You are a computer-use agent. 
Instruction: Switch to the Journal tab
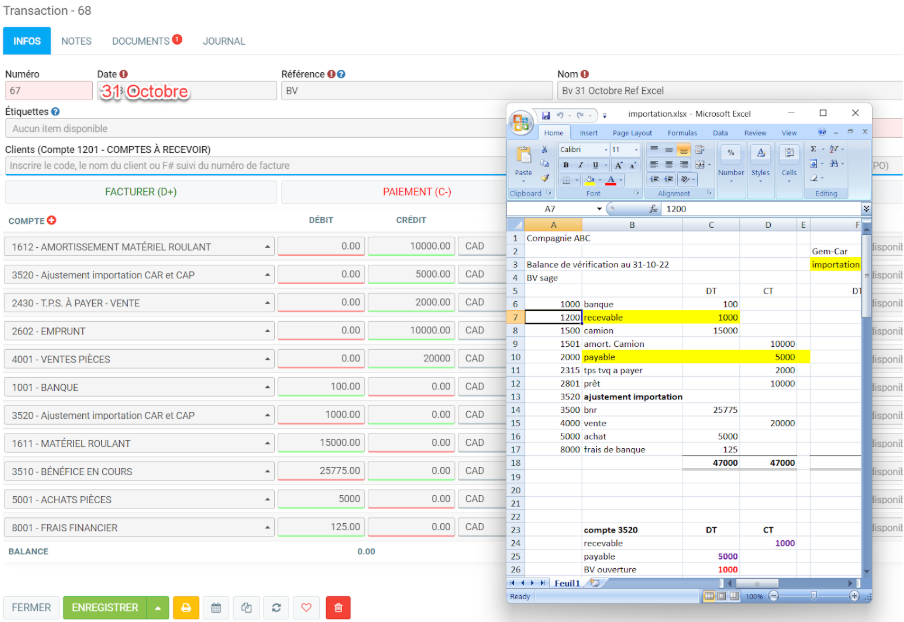(224, 41)
